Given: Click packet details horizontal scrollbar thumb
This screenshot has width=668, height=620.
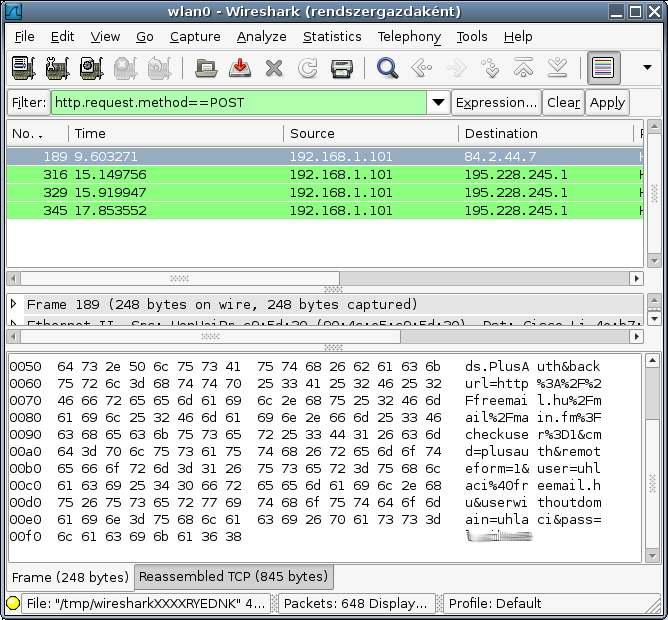Looking at the screenshot, I should point(210,337).
